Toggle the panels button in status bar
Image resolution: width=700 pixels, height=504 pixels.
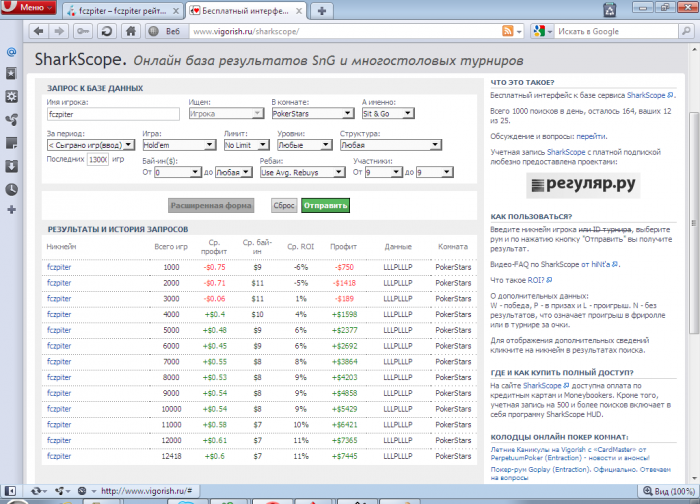10,491
